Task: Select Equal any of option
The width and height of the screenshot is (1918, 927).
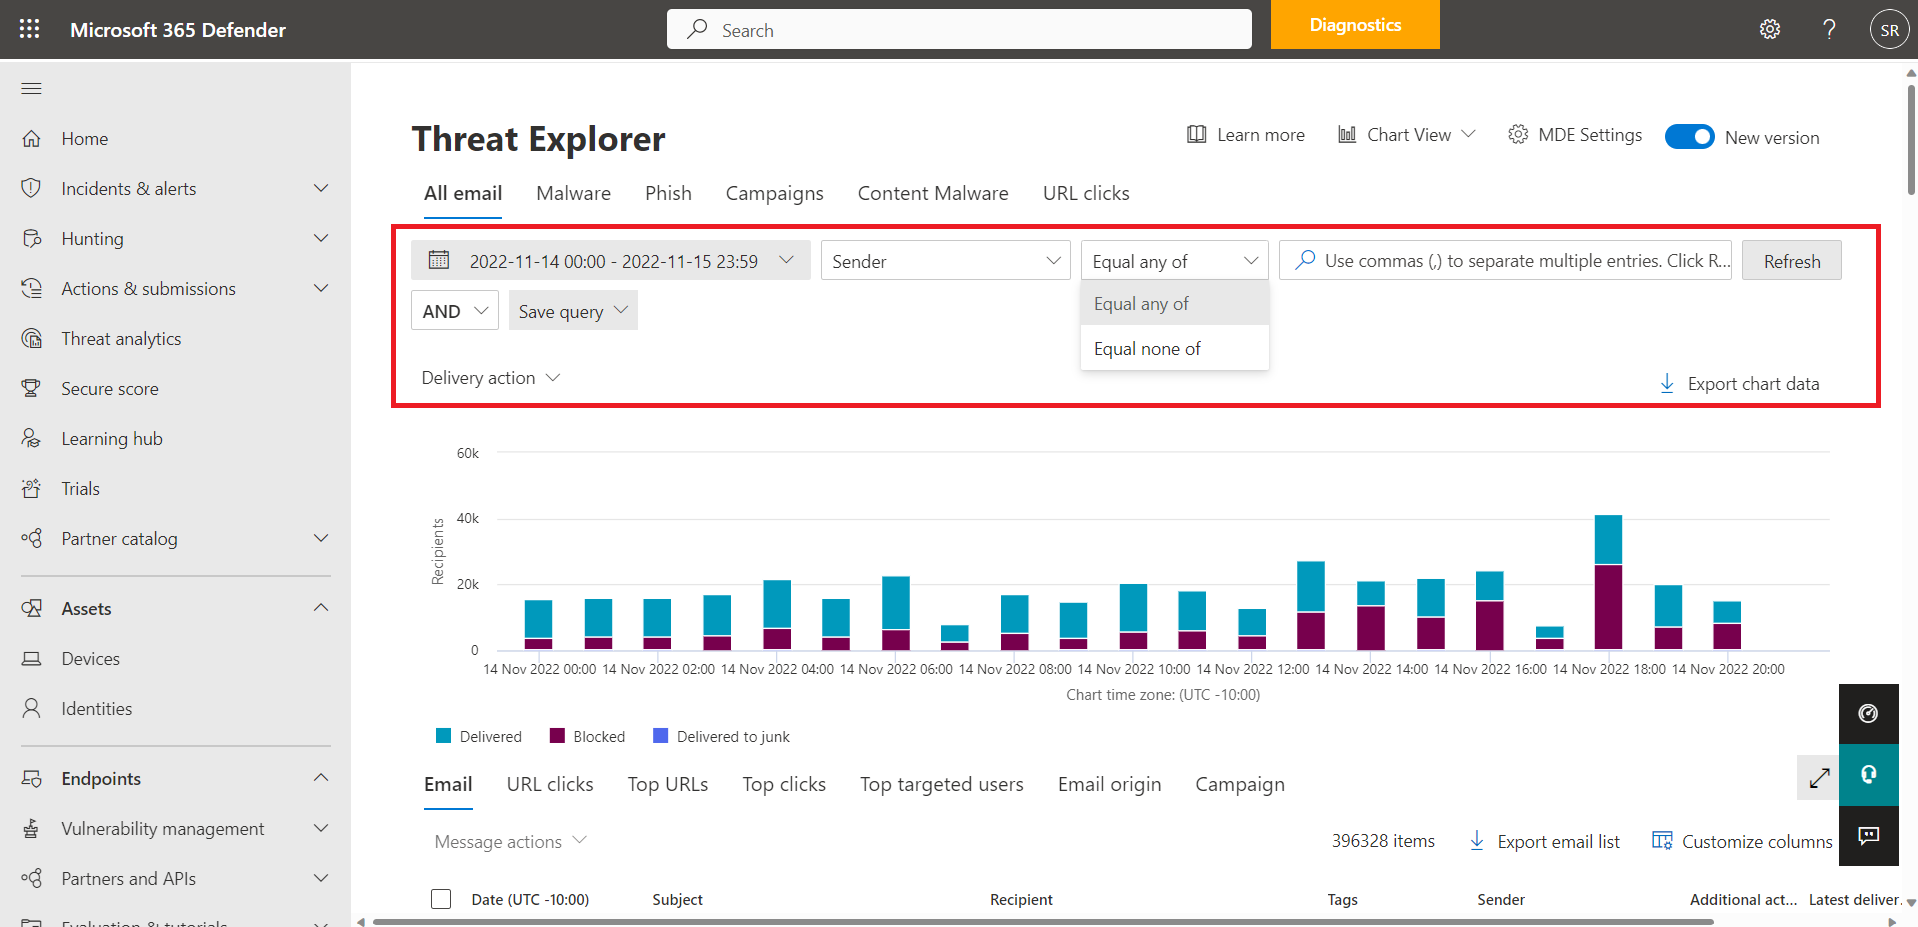Action: 1175,303
